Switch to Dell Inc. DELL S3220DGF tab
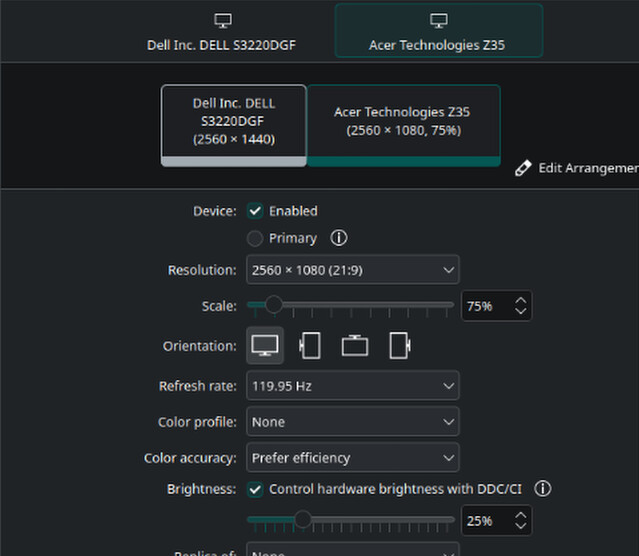639x556 pixels. (x=223, y=33)
